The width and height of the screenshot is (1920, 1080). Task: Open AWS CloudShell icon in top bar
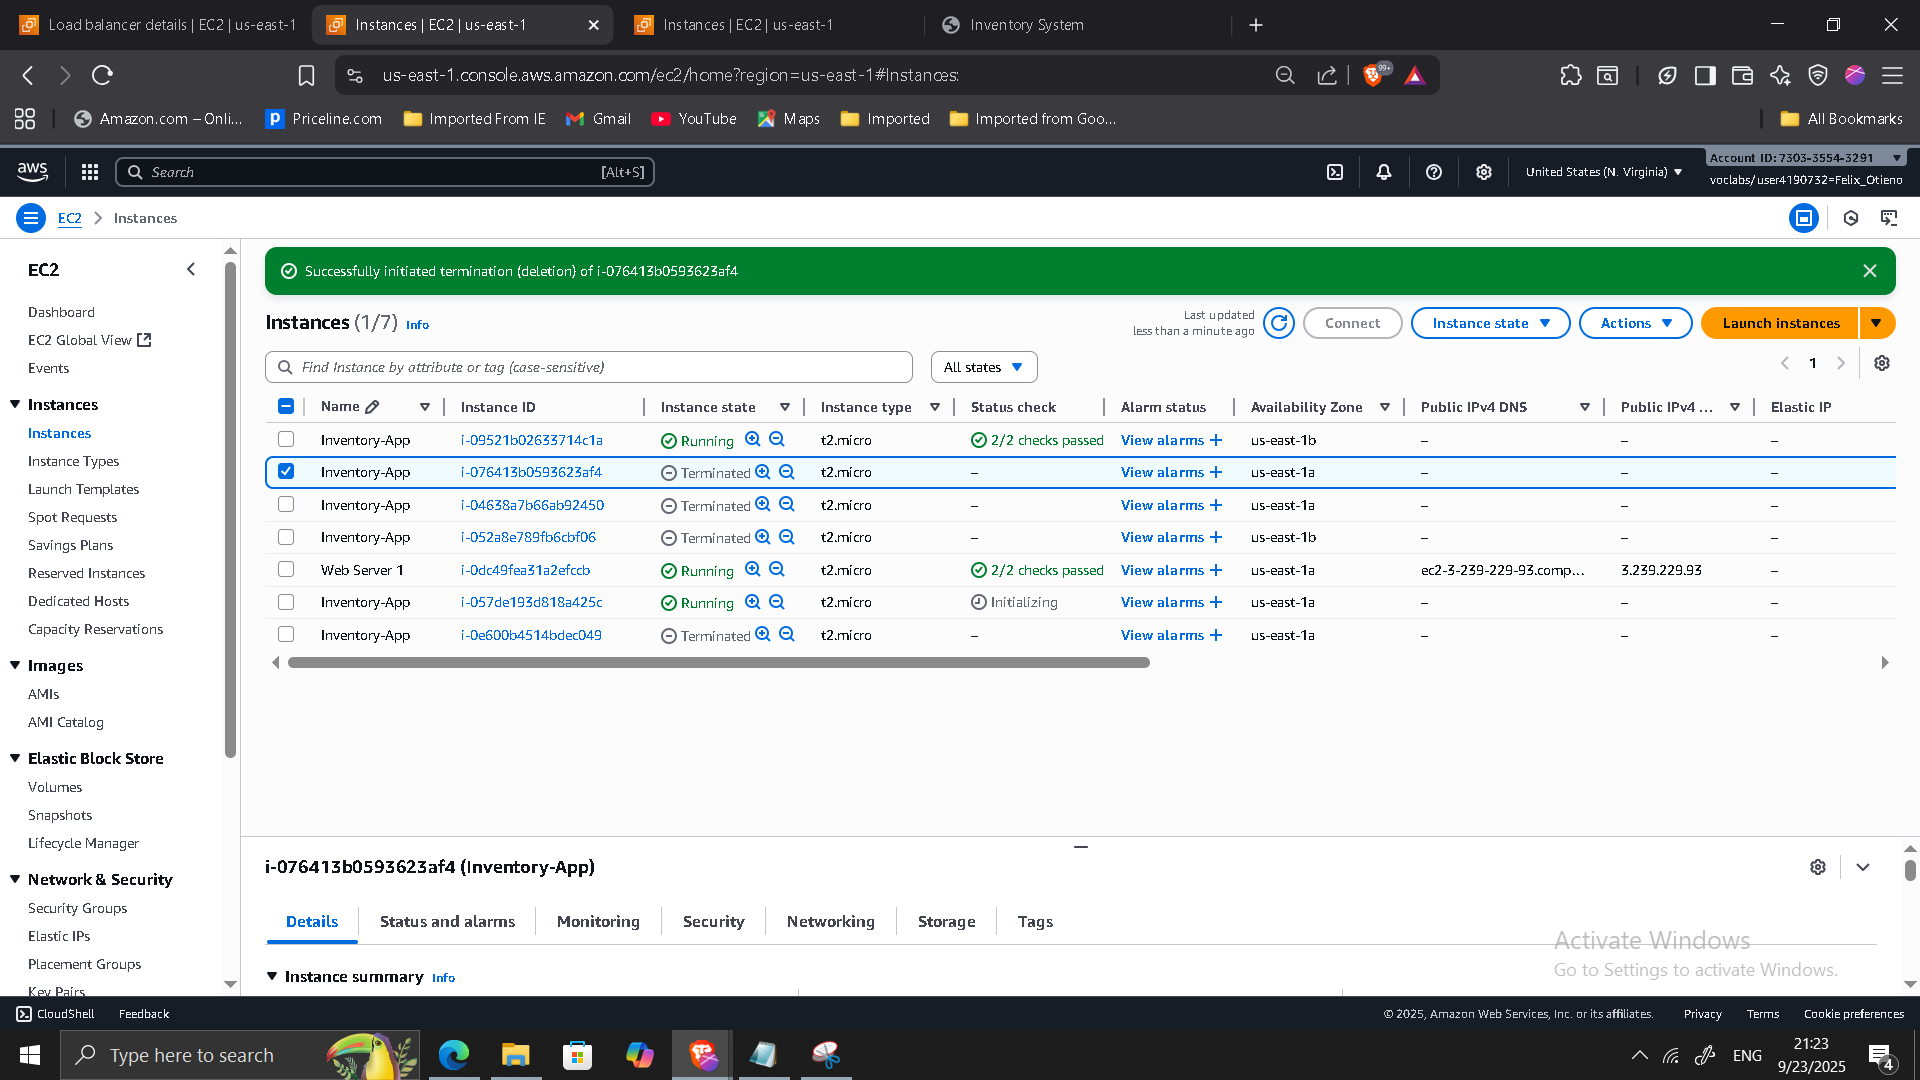(1335, 172)
